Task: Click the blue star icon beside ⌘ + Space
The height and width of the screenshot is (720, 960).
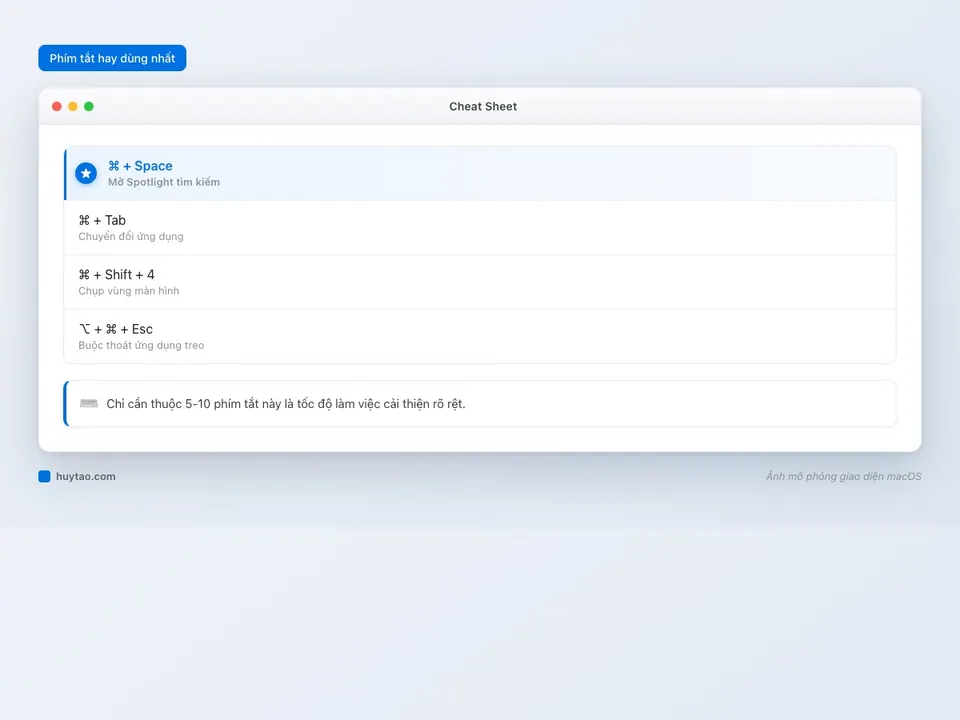Action: (x=86, y=173)
